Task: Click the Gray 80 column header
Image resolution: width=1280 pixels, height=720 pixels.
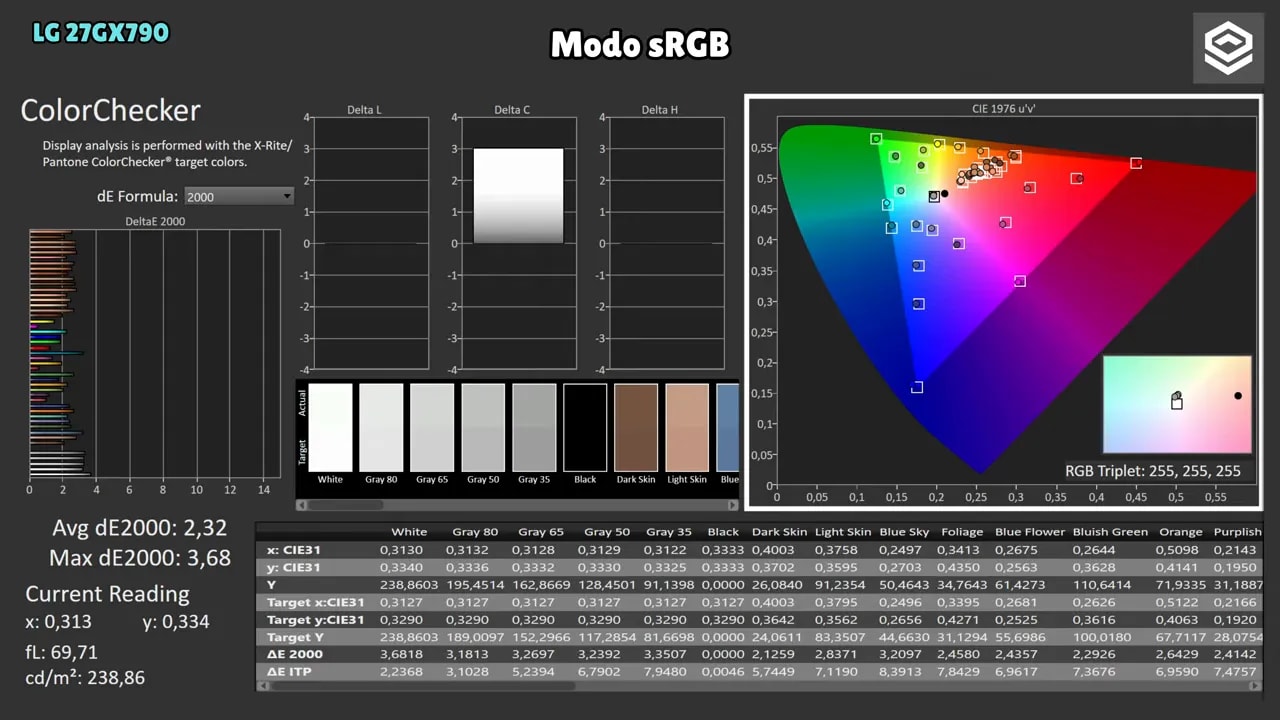Action: pyautogui.click(x=475, y=532)
